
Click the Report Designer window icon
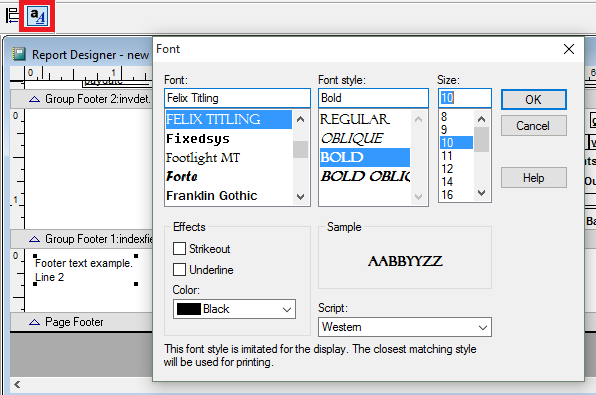[19, 54]
